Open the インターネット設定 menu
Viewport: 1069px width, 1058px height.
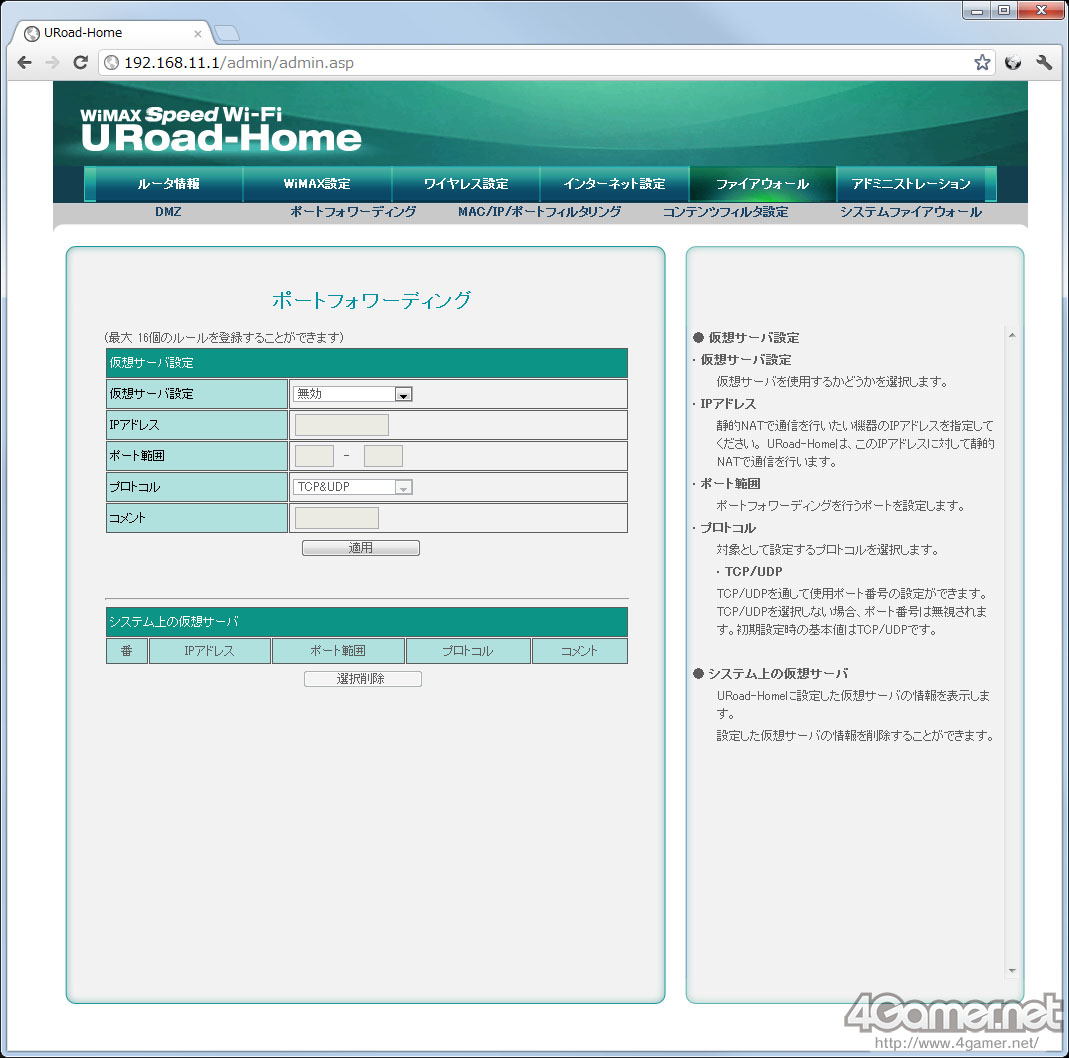point(614,183)
